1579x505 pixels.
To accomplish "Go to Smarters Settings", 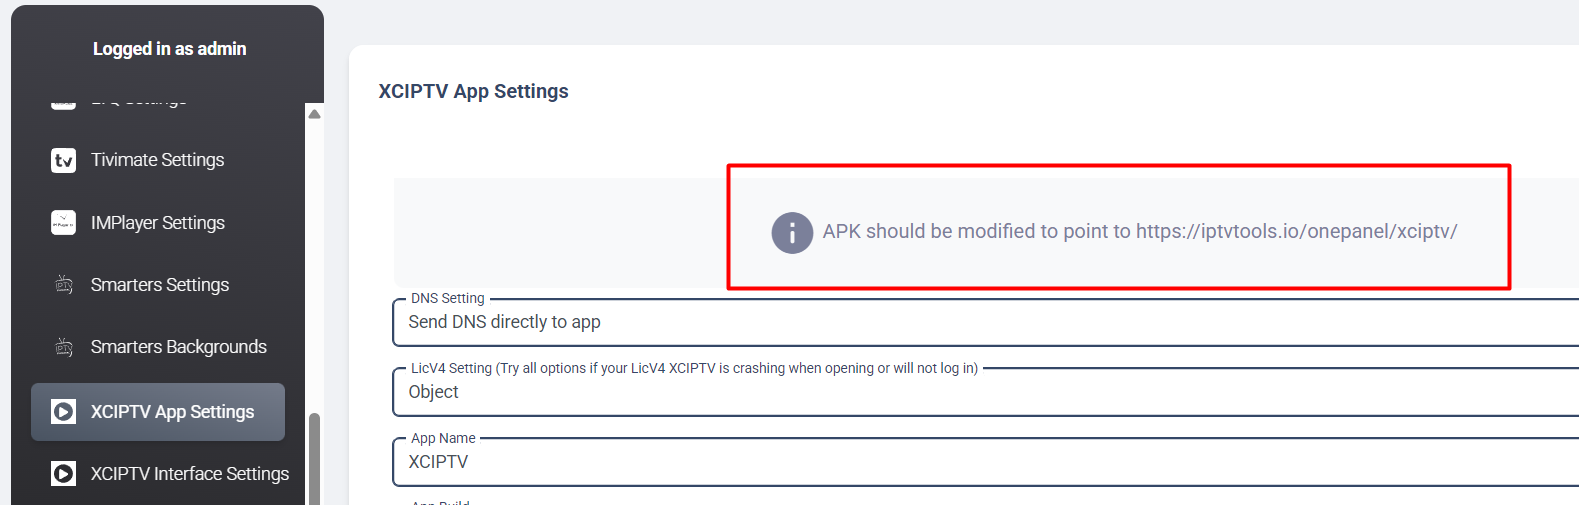I will tap(158, 285).
